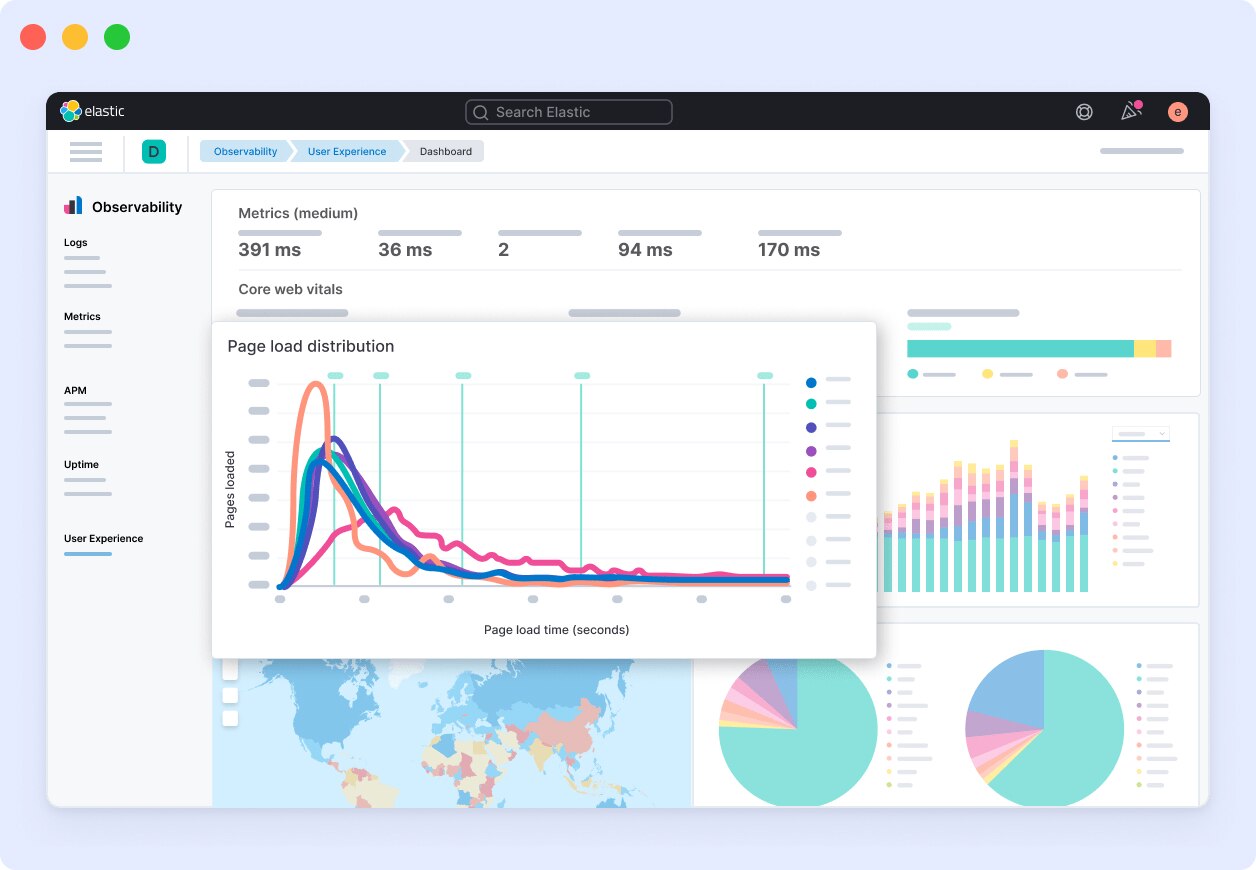Select the dark blue legend dot in Page load distribution
The width and height of the screenshot is (1256, 870).
click(x=811, y=382)
